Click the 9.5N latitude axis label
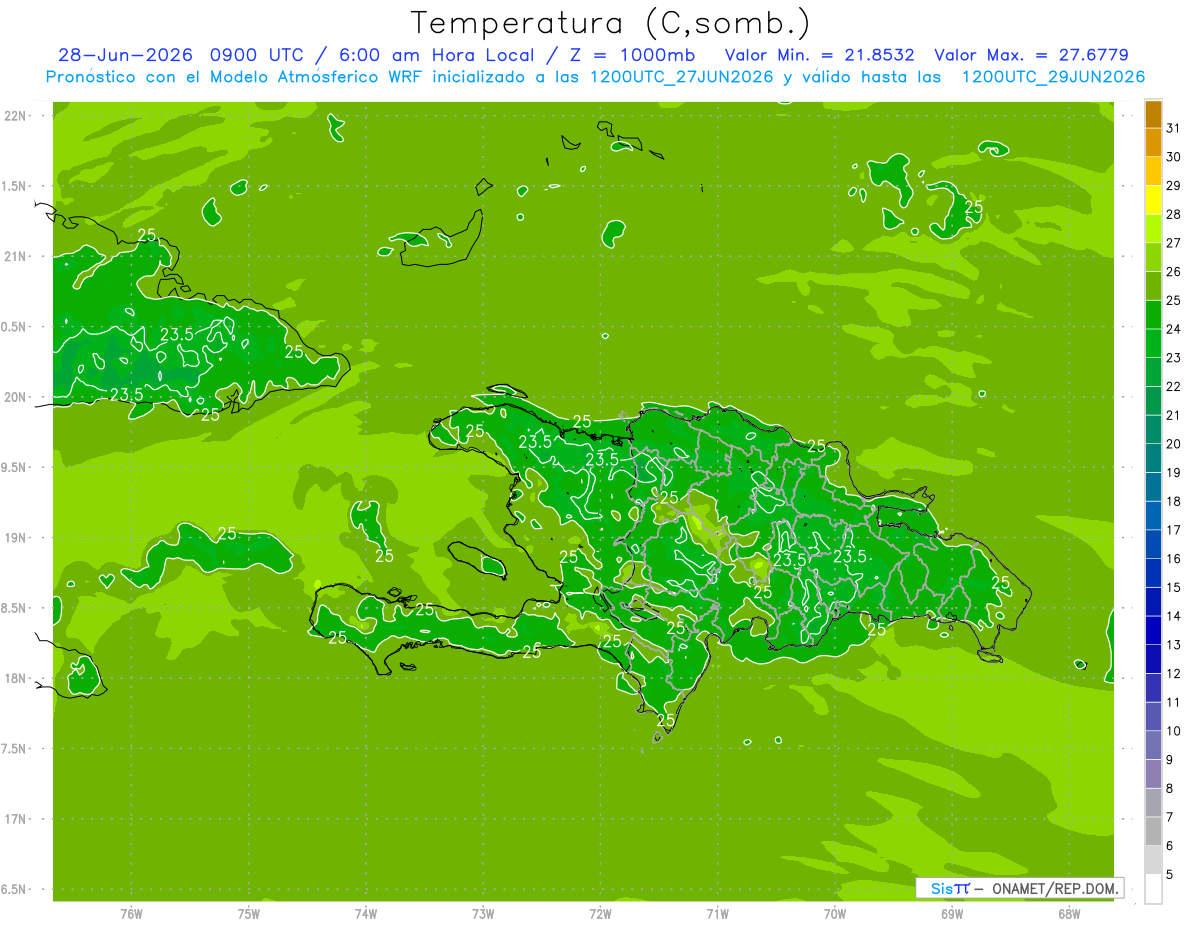The image size is (1200, 927). [x=14, y=467]
